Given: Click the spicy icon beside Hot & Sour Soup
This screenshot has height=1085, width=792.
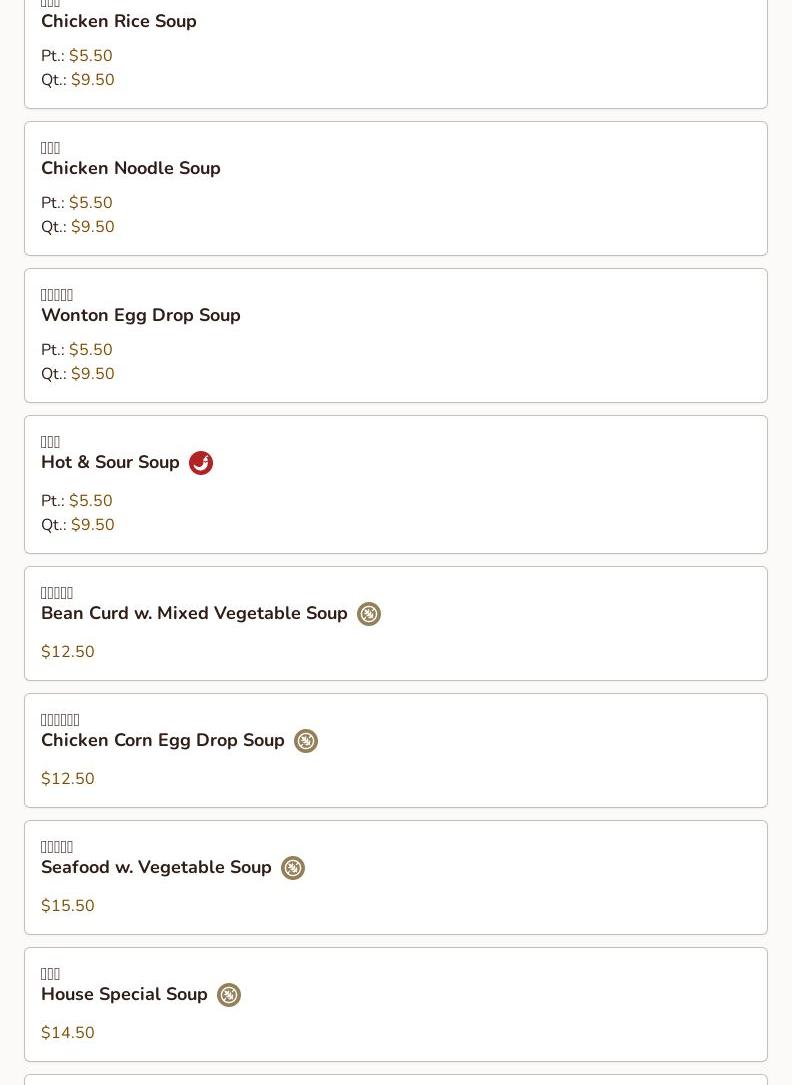Looking at the screenshot, I should pos(201,463).
